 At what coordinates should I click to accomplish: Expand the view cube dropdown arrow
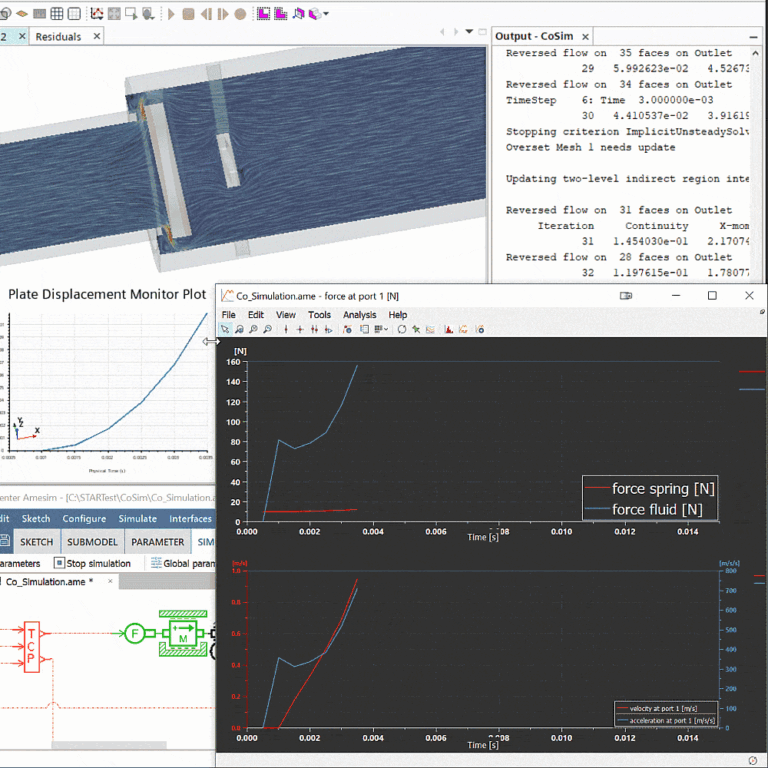326,14
